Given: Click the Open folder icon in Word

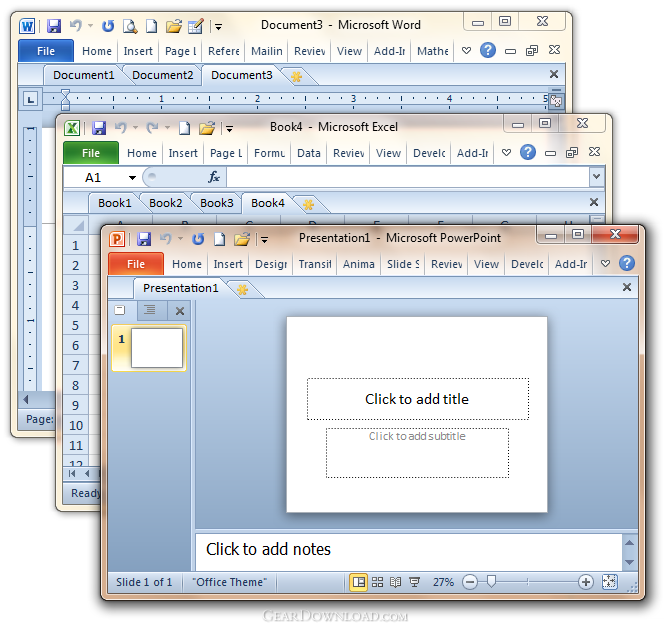Looking at the screenshot, I should (x=174, y=26).
